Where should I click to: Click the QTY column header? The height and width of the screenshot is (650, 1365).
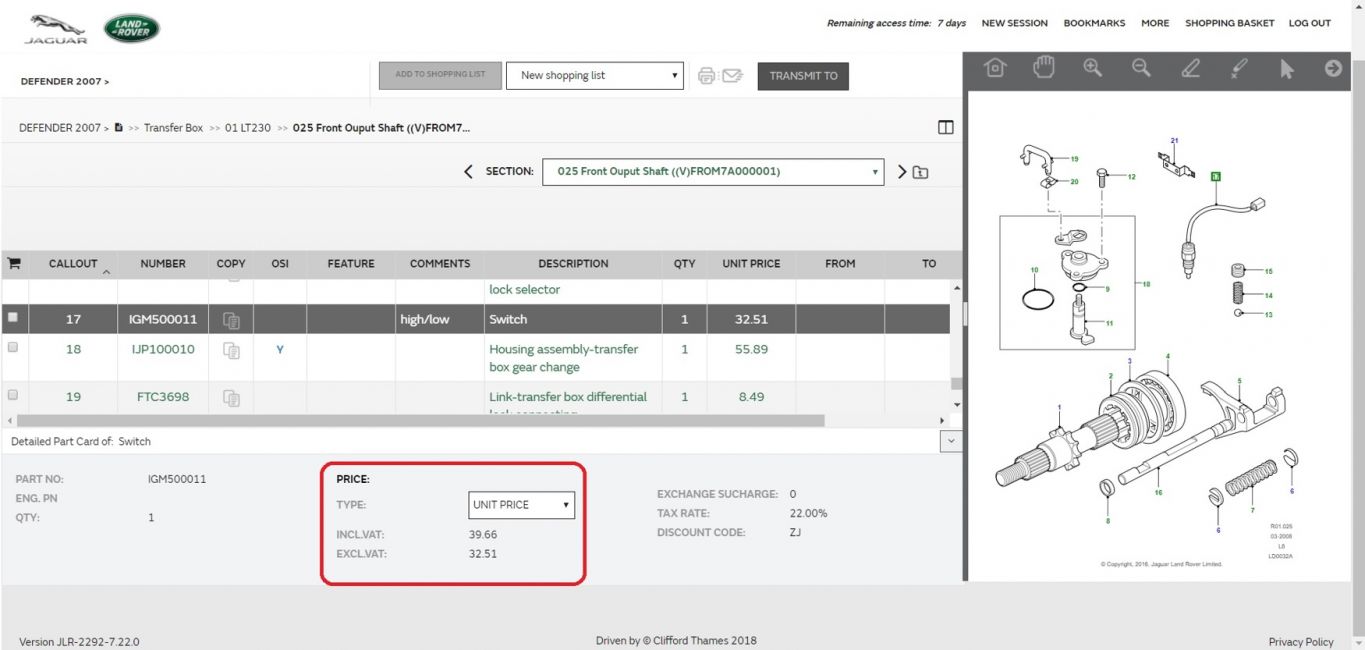pos(684,264)
